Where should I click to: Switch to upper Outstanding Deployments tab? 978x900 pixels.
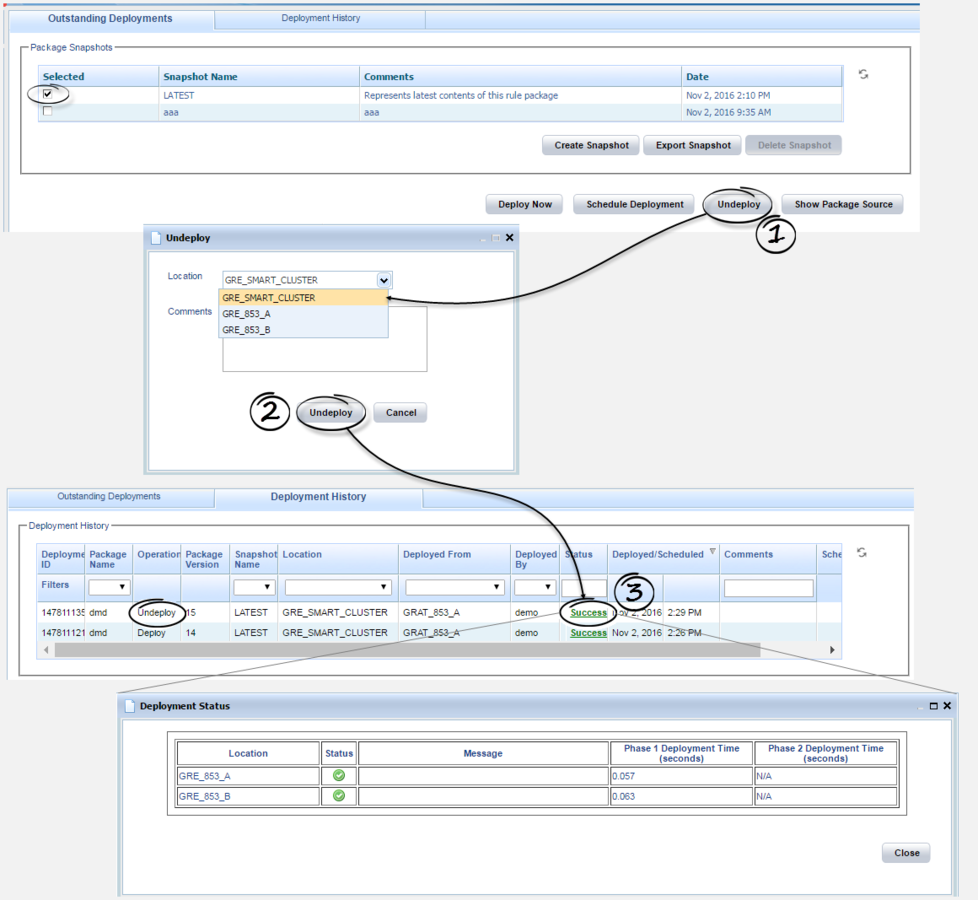(x=110, y=19)
